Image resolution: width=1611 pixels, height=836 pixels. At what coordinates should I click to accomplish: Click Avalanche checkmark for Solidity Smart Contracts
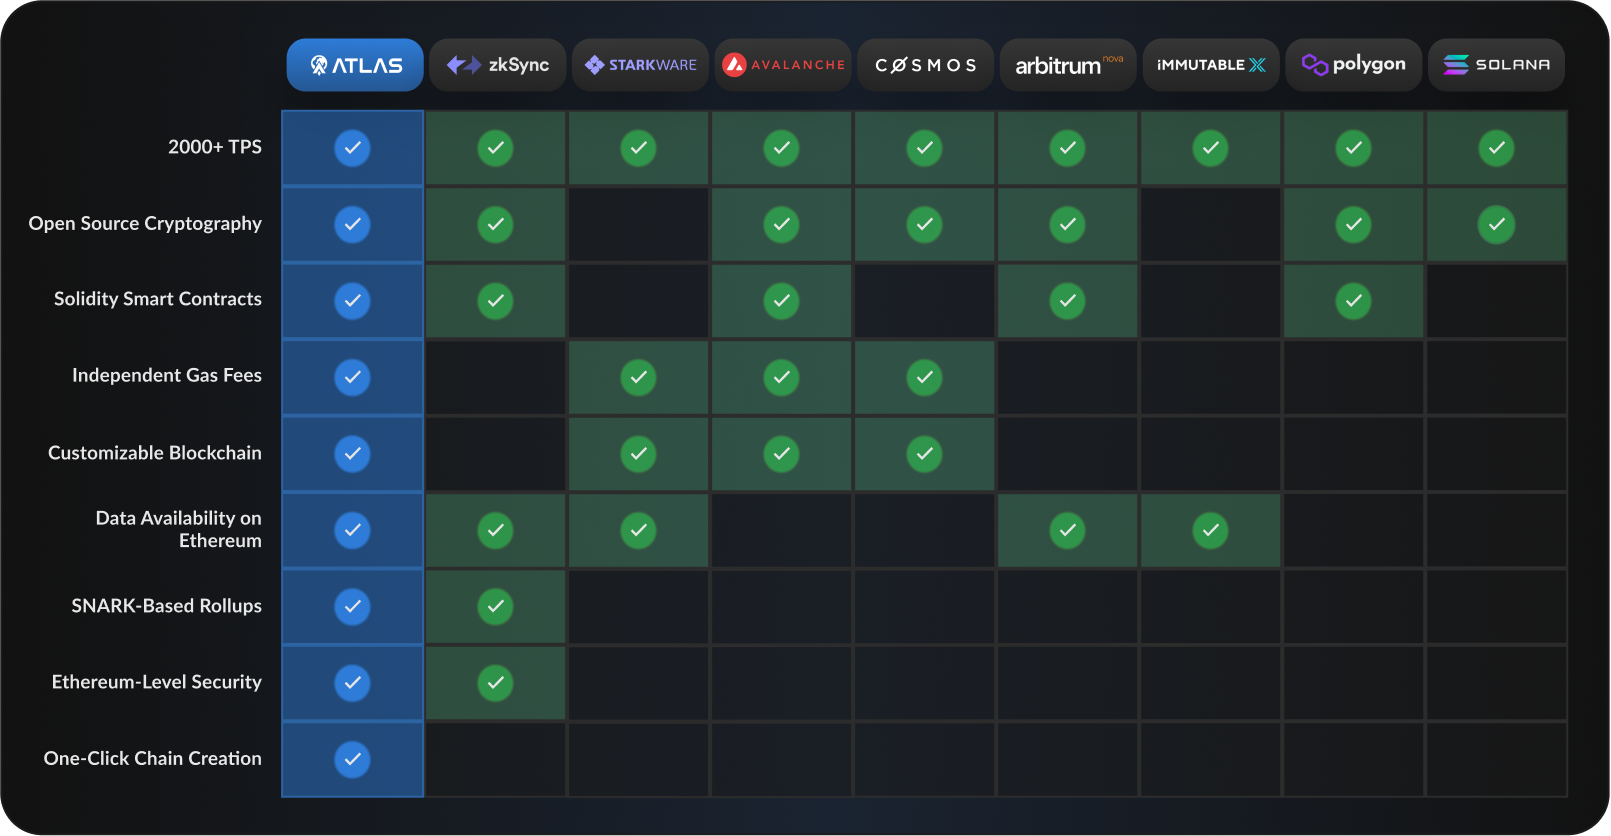click(x=781, y=301)
